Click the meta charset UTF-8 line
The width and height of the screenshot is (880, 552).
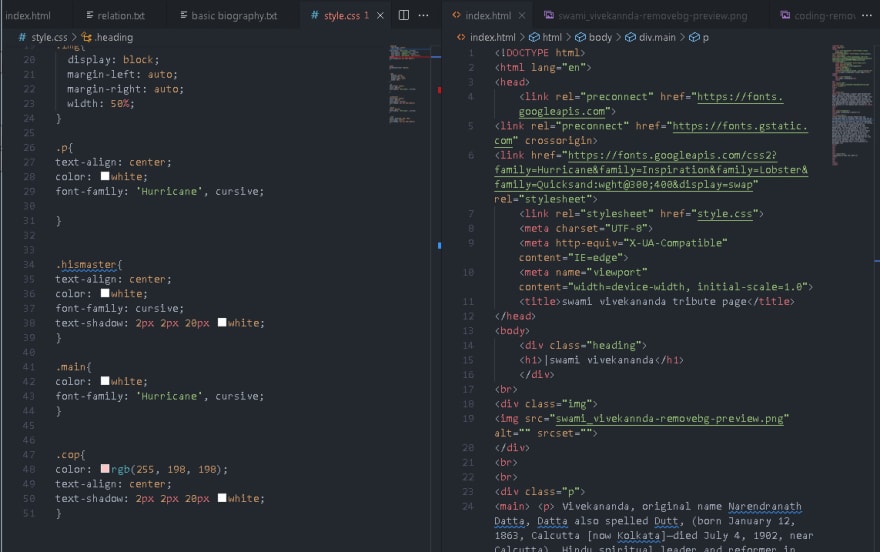click(585, 228)
